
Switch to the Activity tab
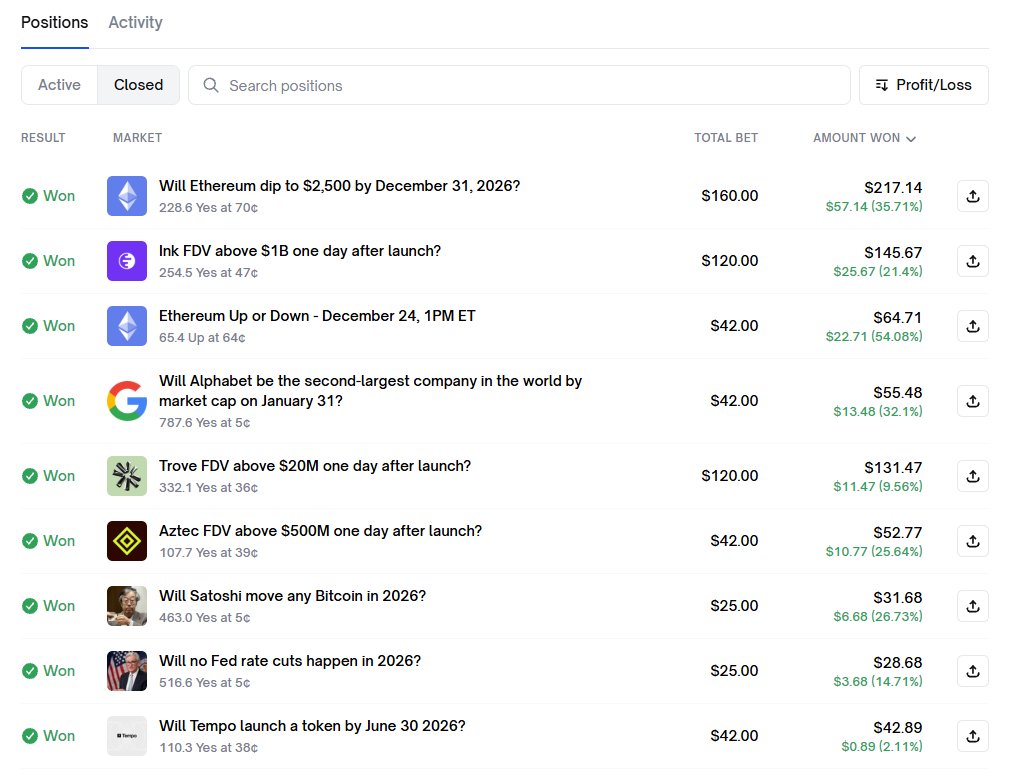click(x=135, y=23)
